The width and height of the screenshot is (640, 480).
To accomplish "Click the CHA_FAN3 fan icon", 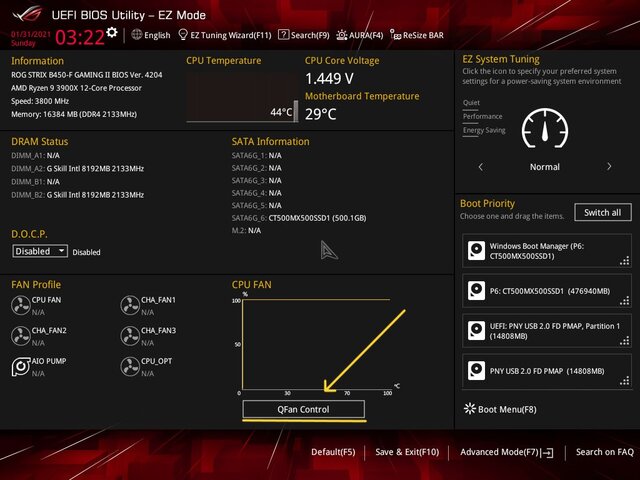I will (x=130, y=336).
